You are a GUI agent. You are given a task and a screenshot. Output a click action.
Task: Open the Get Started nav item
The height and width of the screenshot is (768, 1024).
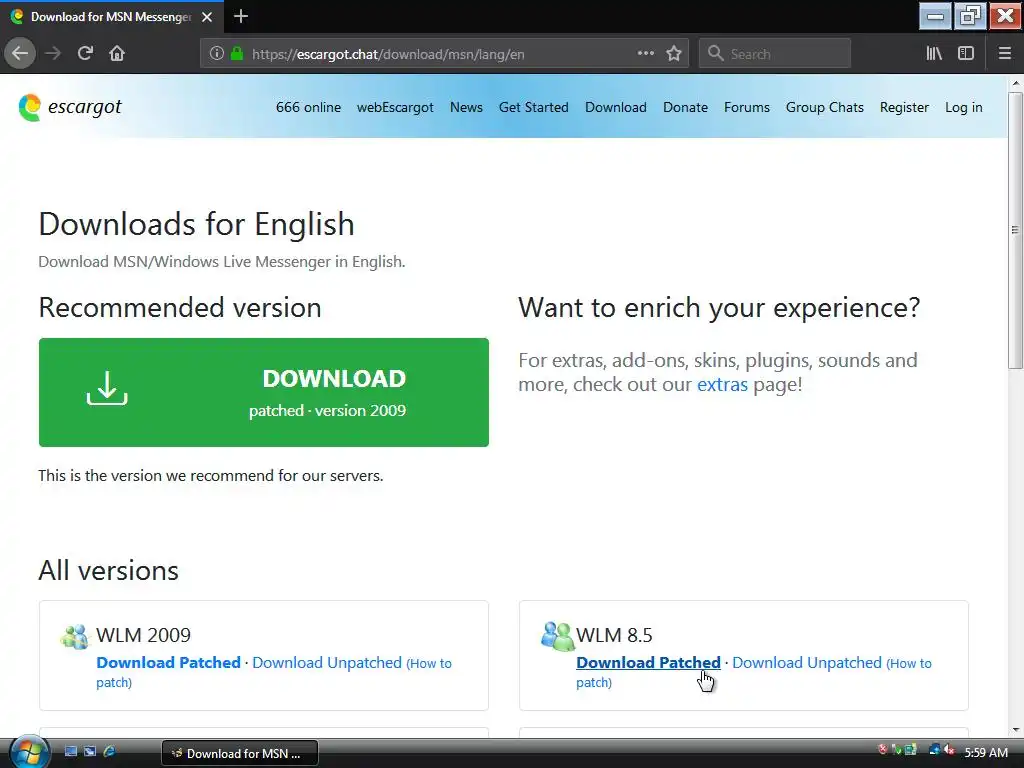pyautogui.click(x=534, y=107)
